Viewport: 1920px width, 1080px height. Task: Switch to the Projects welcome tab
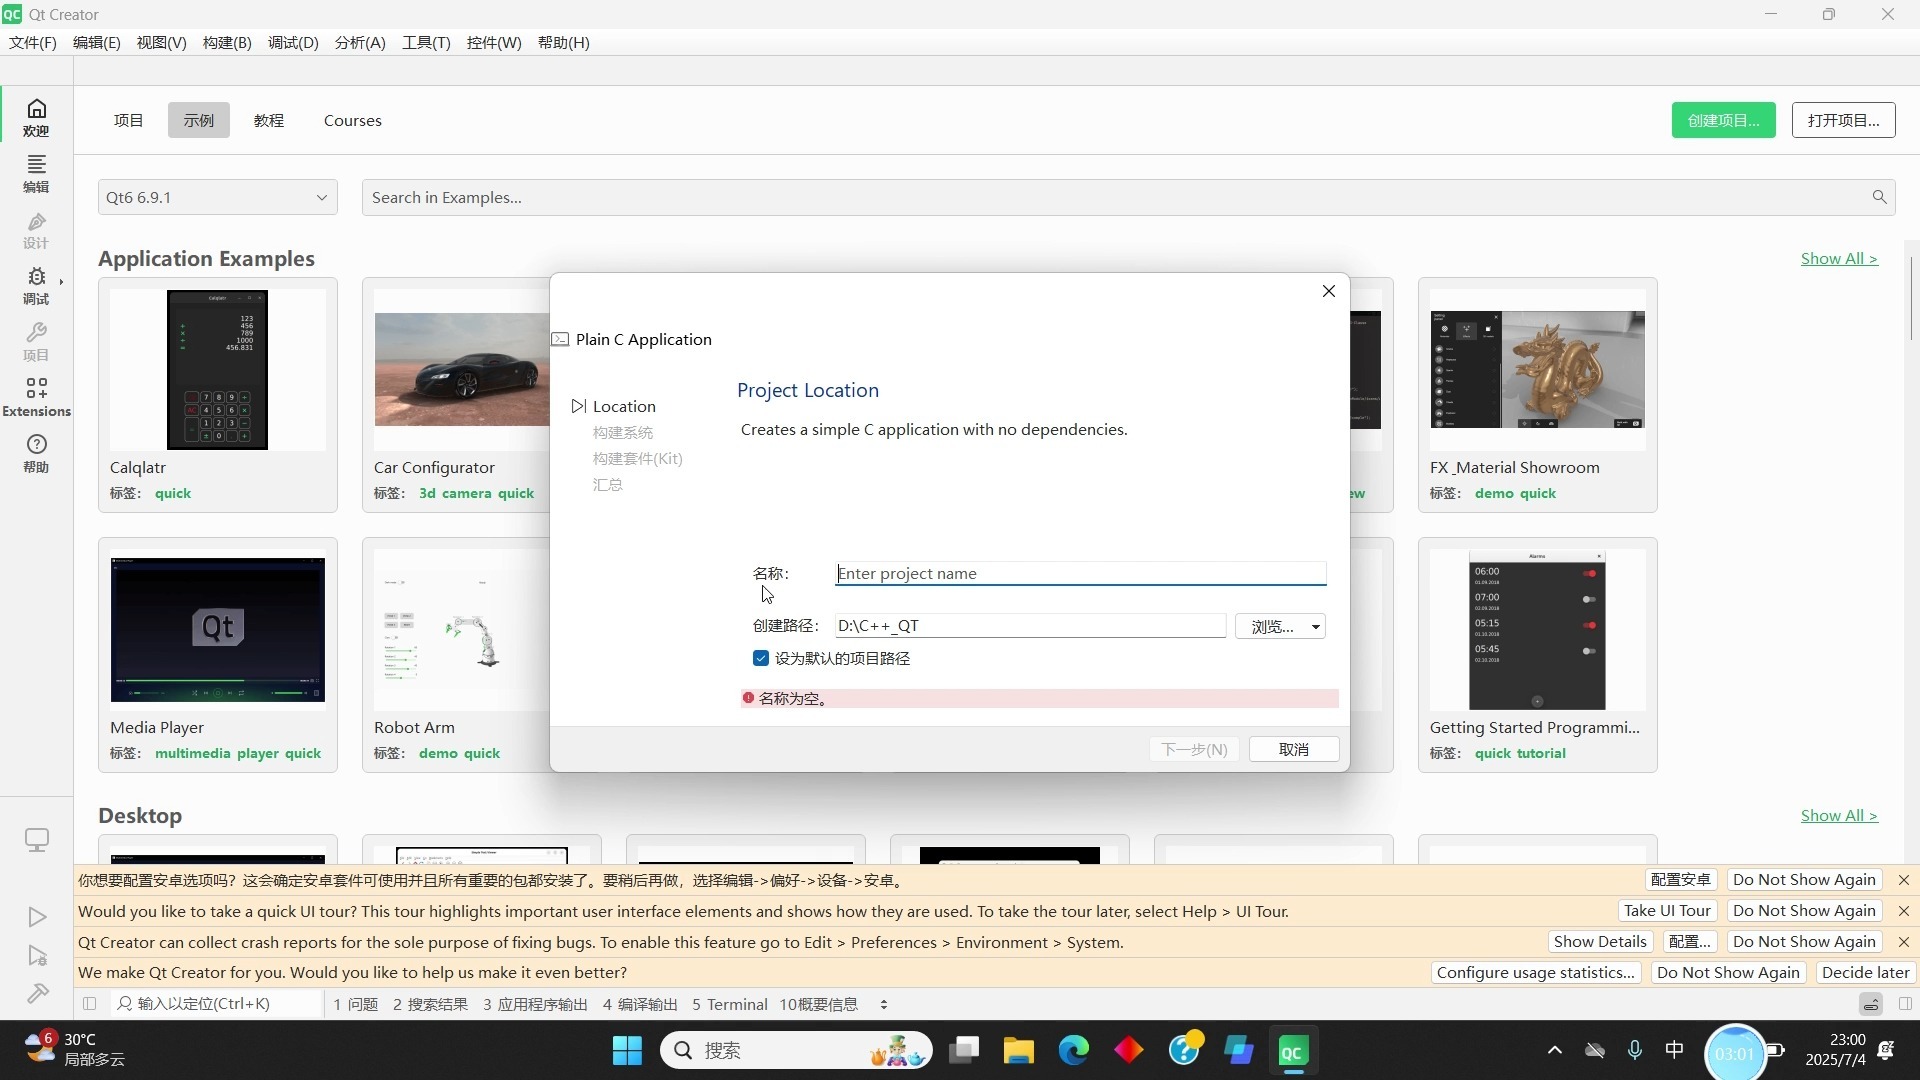tap(129, 120)
